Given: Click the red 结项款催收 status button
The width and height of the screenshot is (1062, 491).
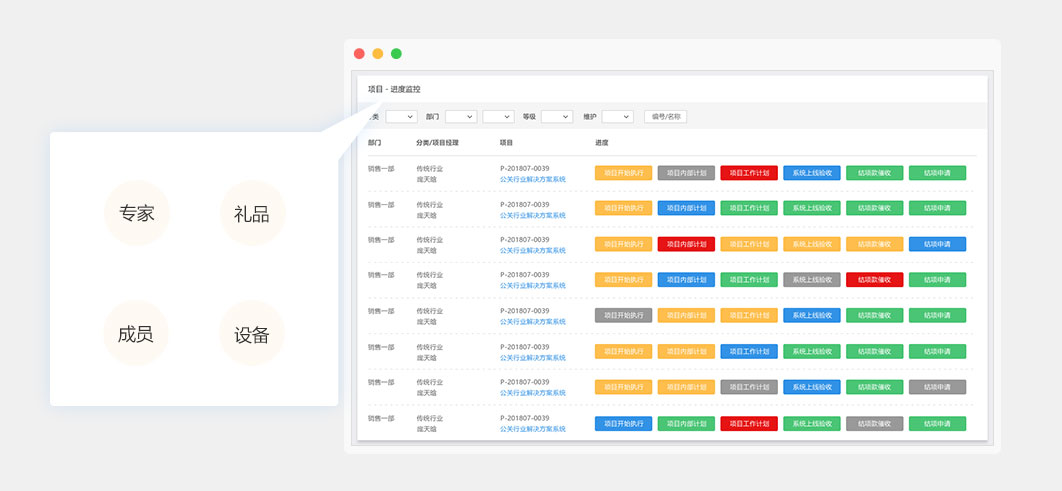Looking at the screenshot, I should click(x=874, y=280).
